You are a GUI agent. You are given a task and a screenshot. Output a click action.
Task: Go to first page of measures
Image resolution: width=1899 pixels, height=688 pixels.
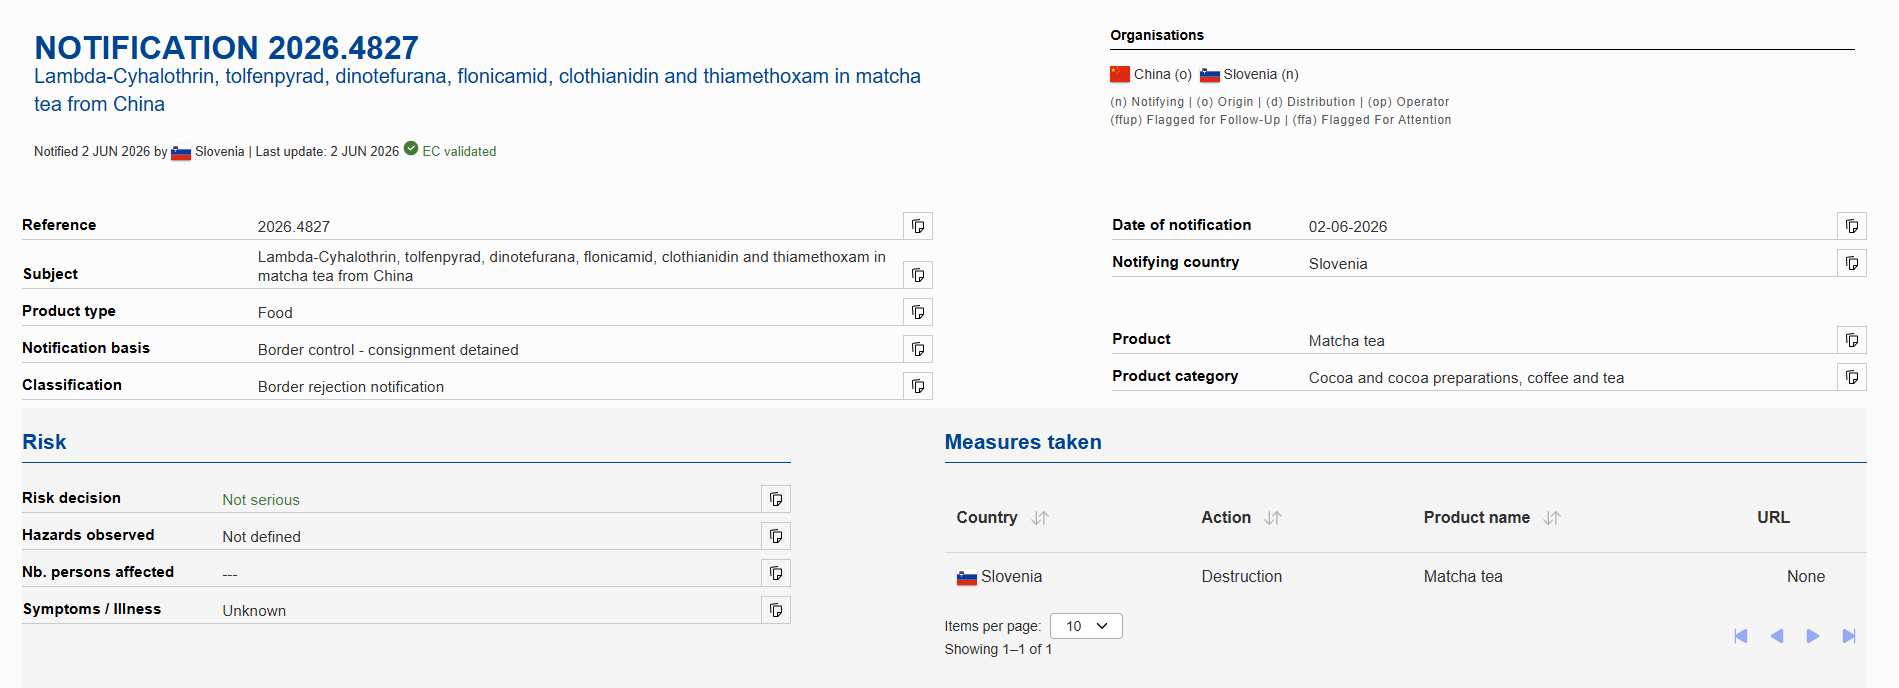point(1741,636)
